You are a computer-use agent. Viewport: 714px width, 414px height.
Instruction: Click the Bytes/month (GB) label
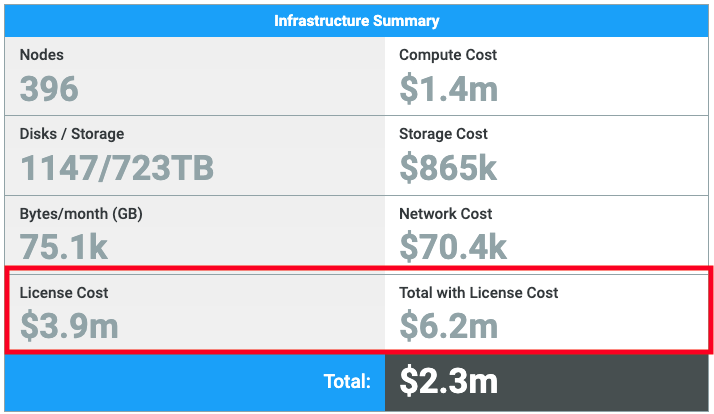80,214
